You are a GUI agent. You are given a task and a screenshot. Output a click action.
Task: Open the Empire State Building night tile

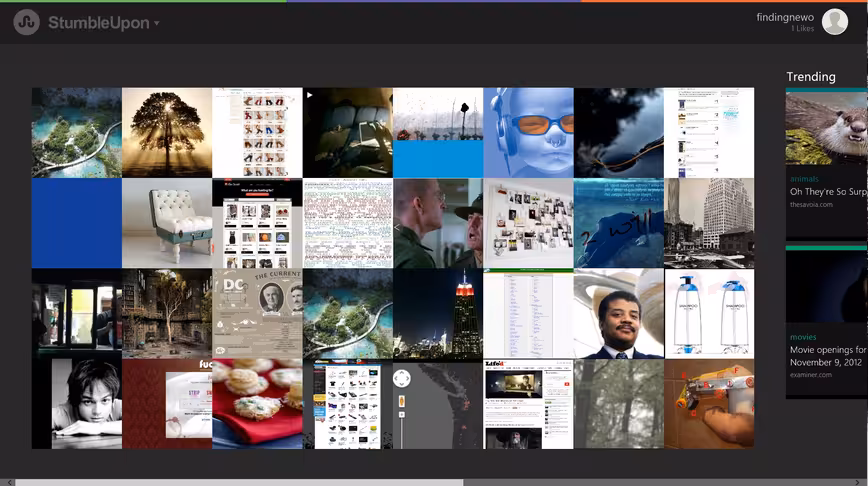click(438, 314)
